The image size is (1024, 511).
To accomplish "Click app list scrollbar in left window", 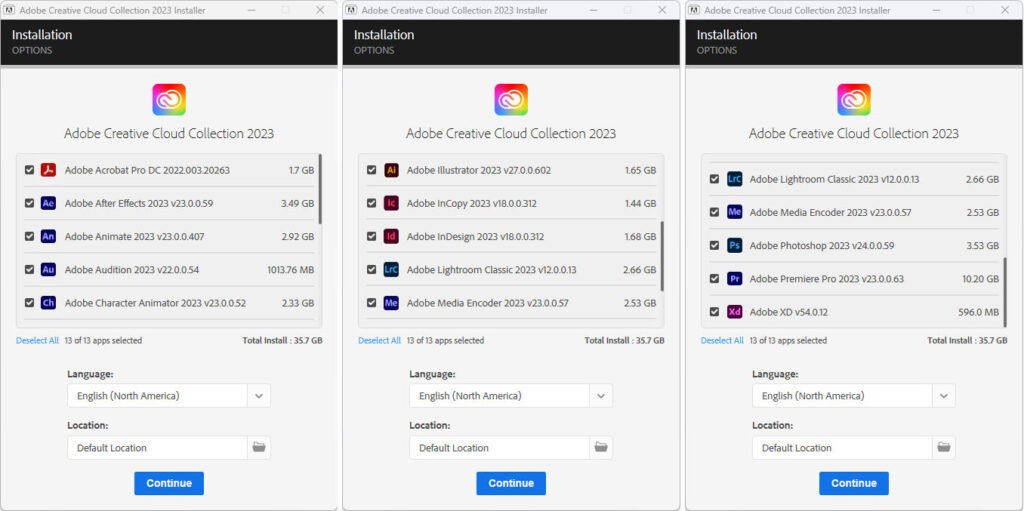I will point(320,189).
